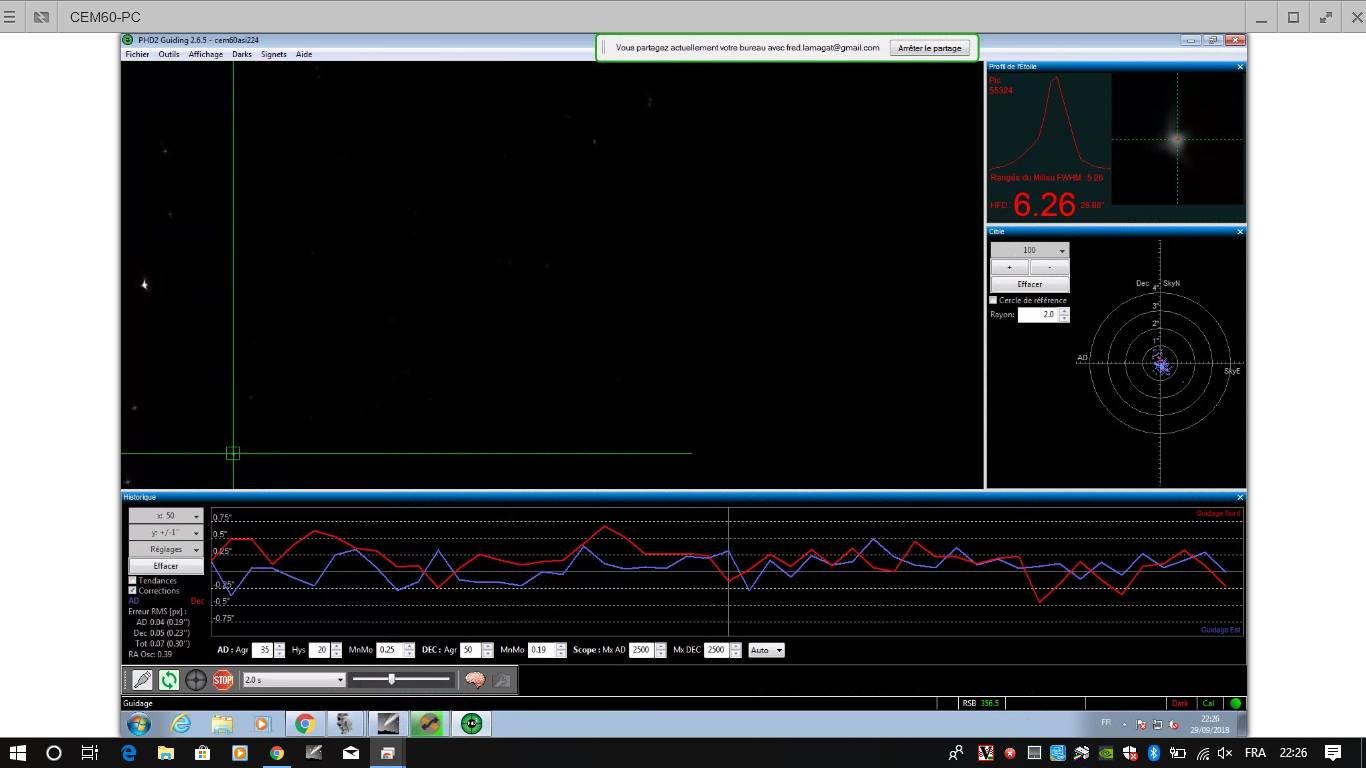The image size is (1366, 768).
Task: Open the telescope mount app in remote taskbar
Action: 346,723
